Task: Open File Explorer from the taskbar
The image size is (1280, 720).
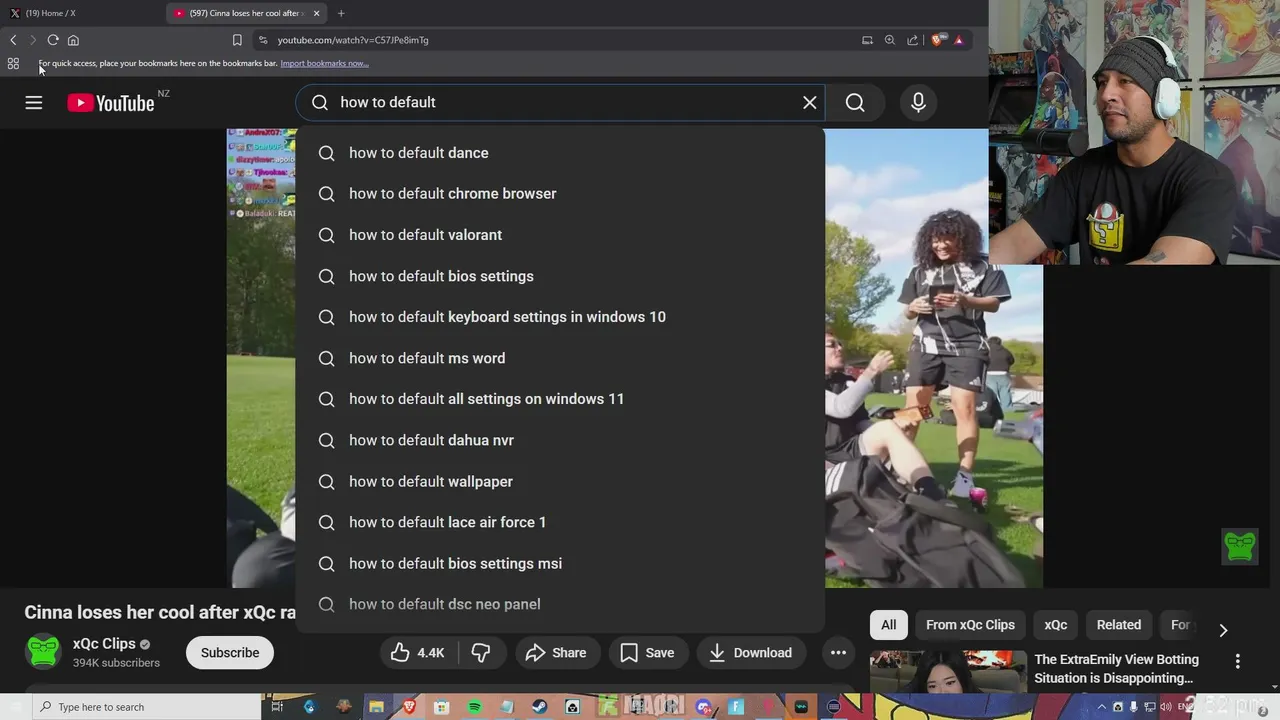Action: coord(376,707)
